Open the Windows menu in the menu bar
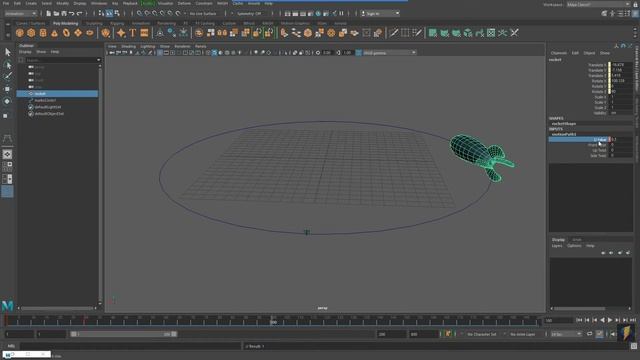 point(99,3)
